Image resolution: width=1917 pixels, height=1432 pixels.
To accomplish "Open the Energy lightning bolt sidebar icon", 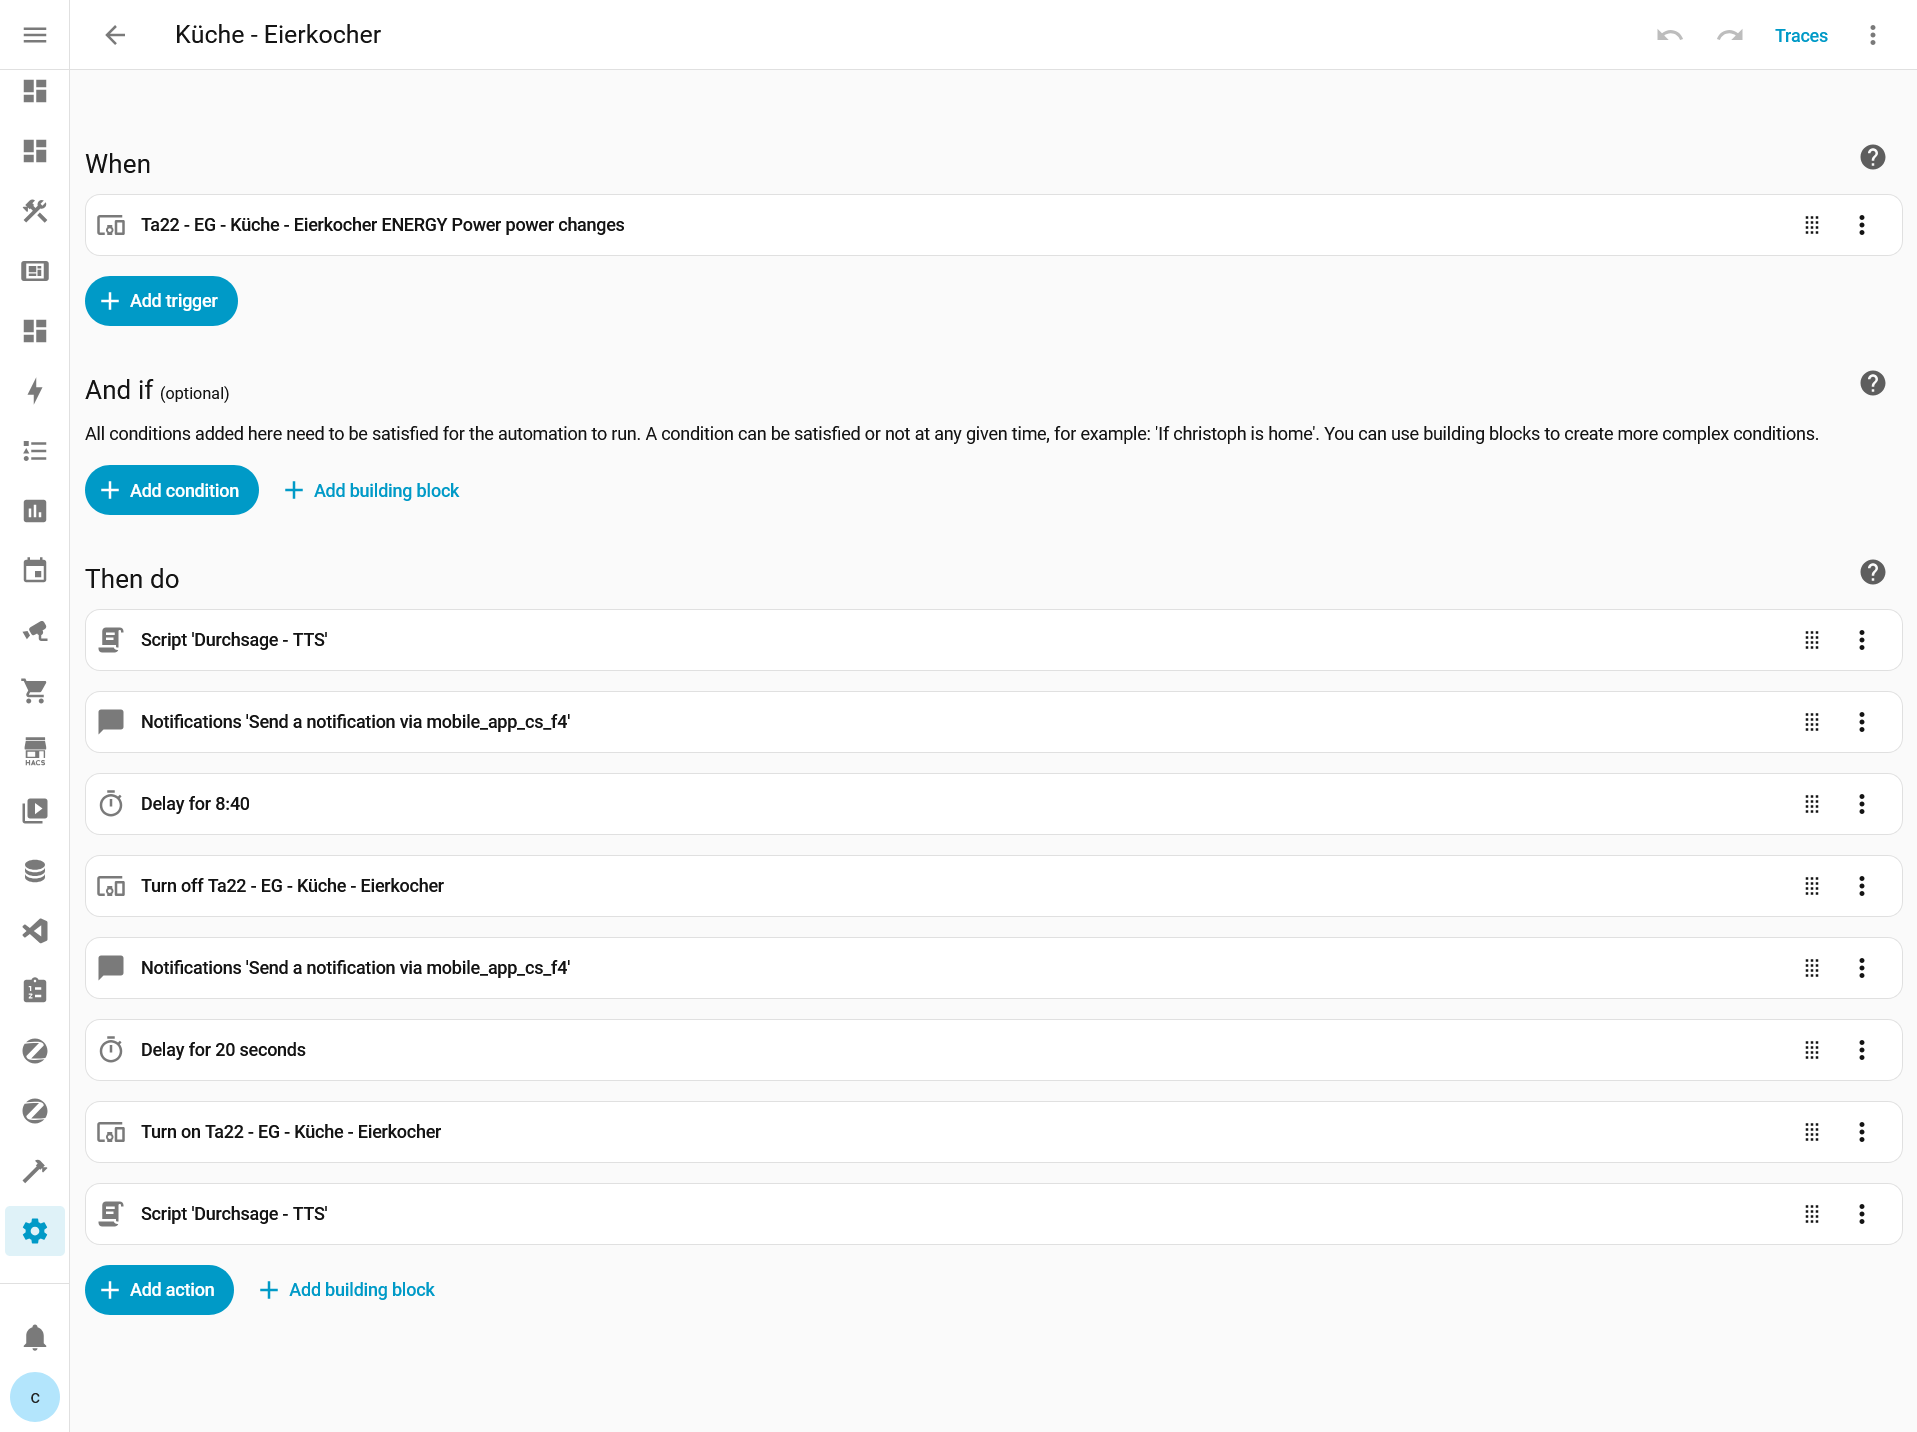I will [35, 391].
